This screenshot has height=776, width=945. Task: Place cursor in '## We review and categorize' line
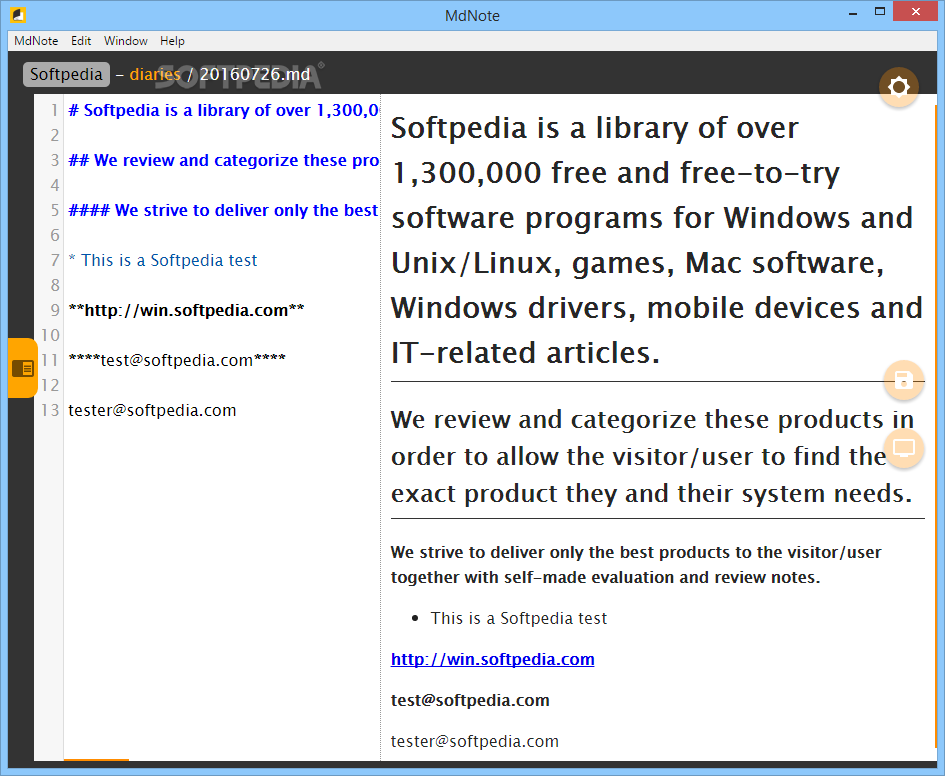click(x=224, y=160)
